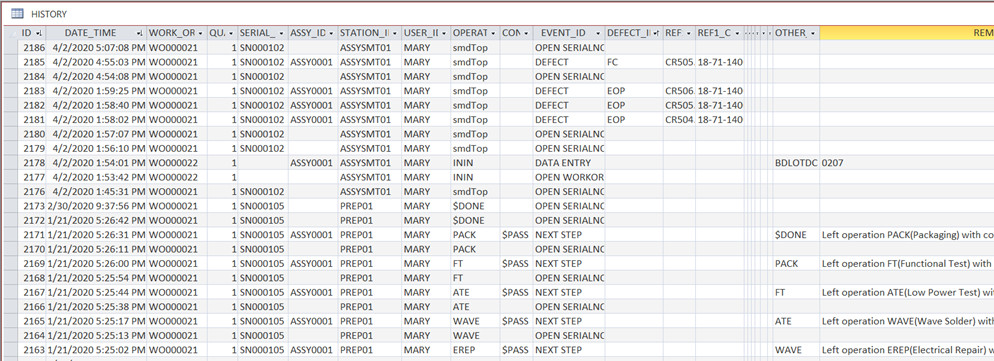The height and width of the screenshot is (361, 994).
Task: Click ININ operation cell in row 2177
Action: click(475, 177)
